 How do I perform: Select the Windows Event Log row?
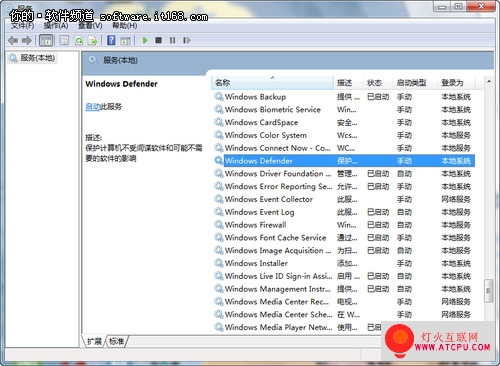[344, 212]
